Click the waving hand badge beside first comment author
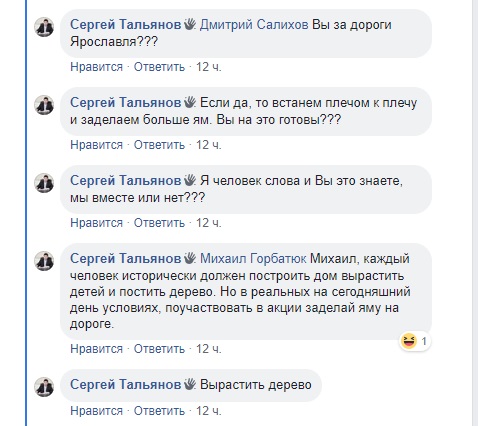 coord(190,24)
